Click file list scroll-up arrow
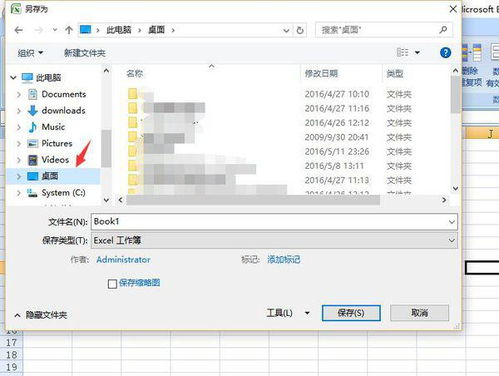 pos(455,71)
